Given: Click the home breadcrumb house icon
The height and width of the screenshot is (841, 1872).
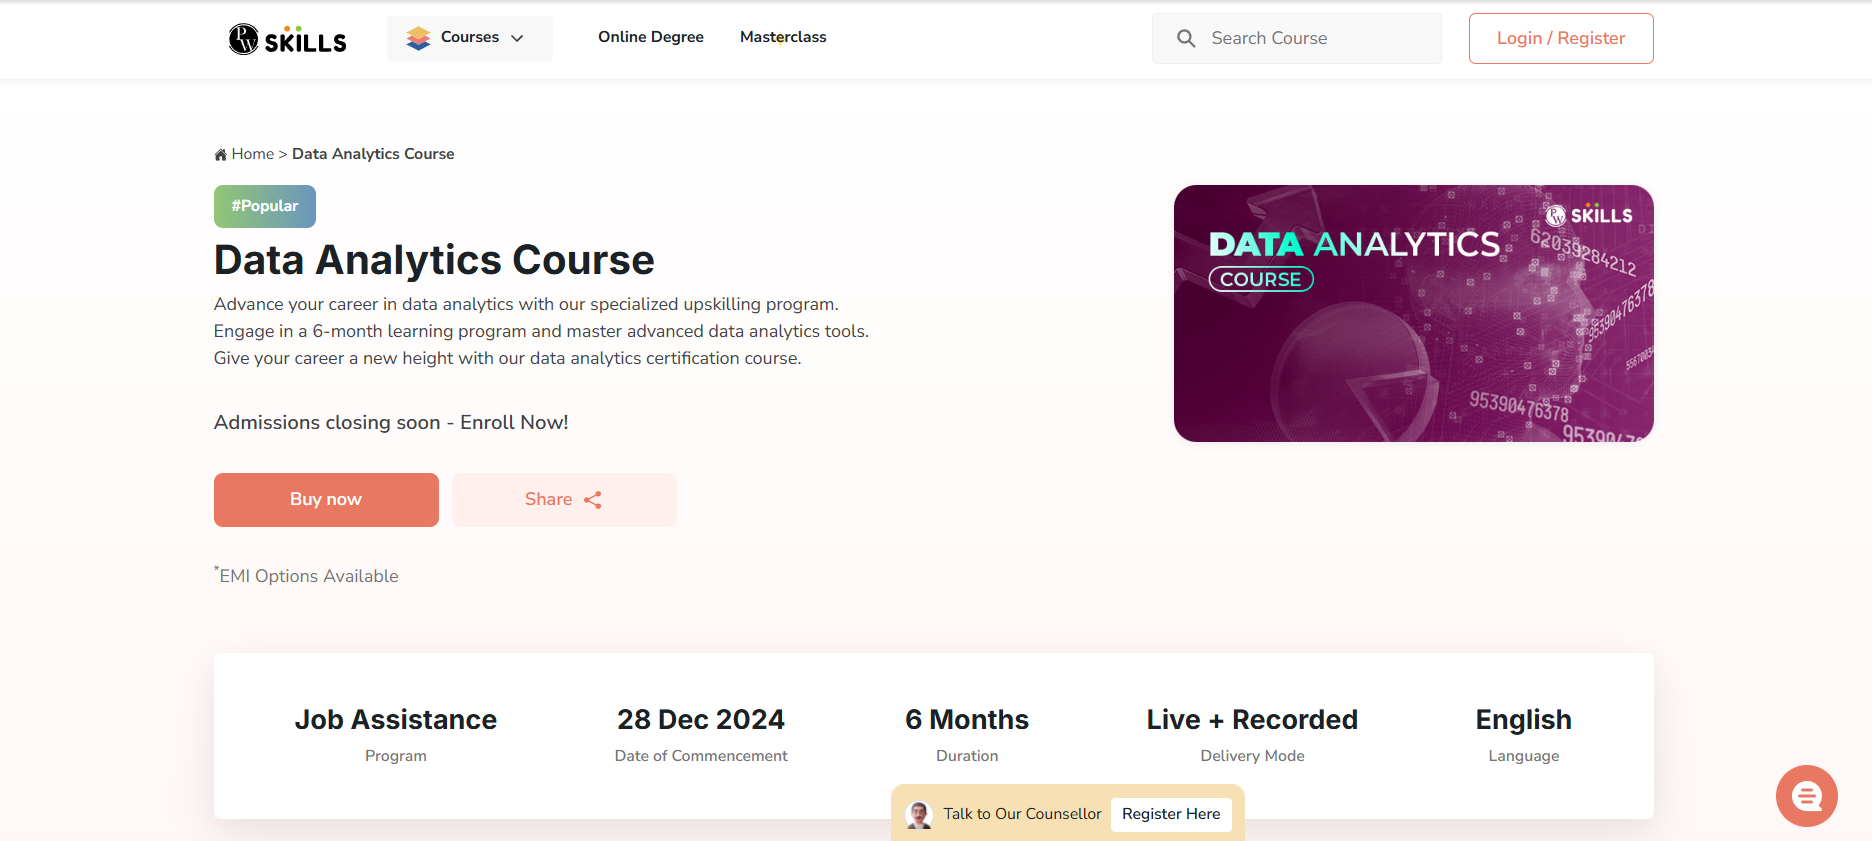Looking at the screenshot, I should tap(221, 154).
